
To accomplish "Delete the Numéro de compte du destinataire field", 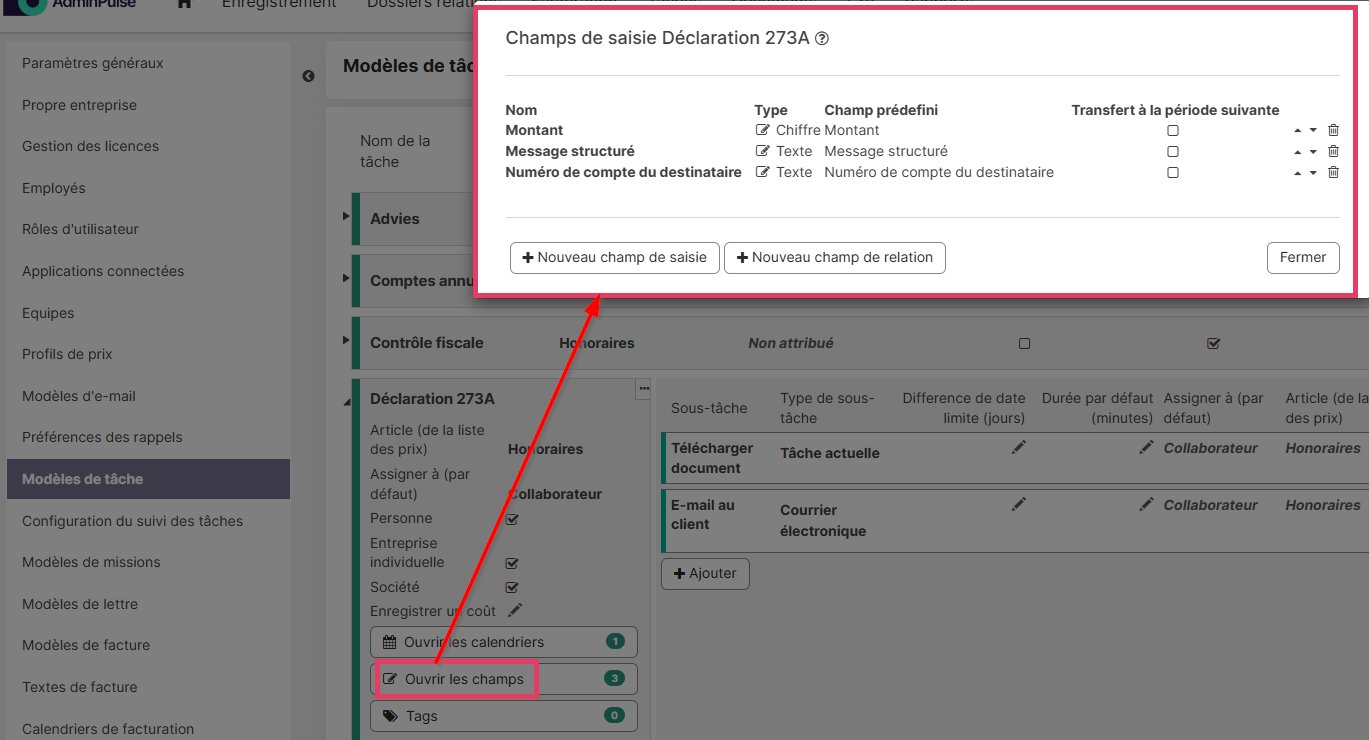I will click(x=1333, y=172).
